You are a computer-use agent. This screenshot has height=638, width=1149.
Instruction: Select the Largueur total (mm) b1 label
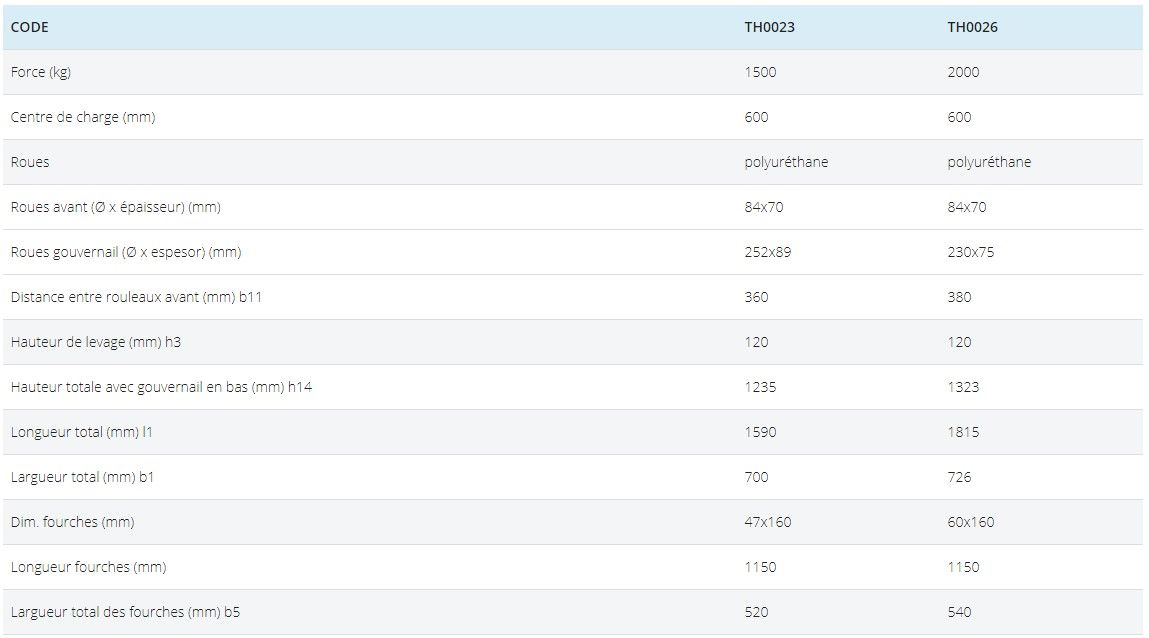tap(82, 477)
